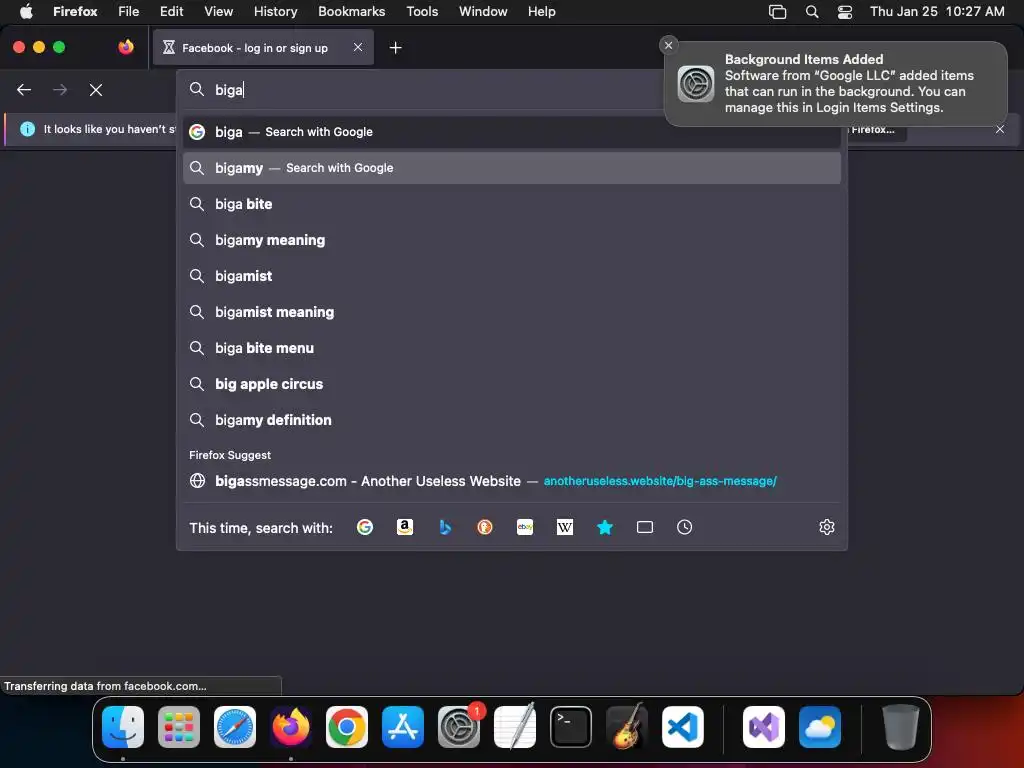Select 'biga bite' suggestion
The image size is (1024, 768).
(512, 204)
